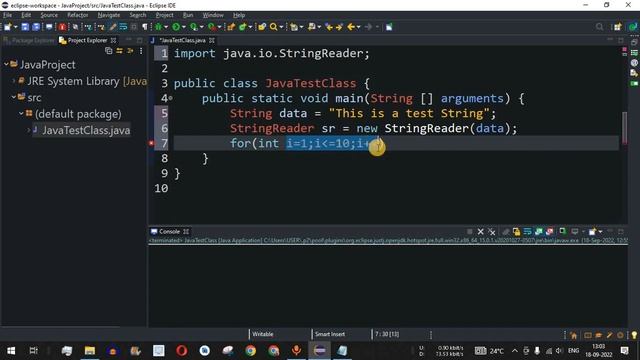Open the dropdown next to New icon

tap(16, 27)
